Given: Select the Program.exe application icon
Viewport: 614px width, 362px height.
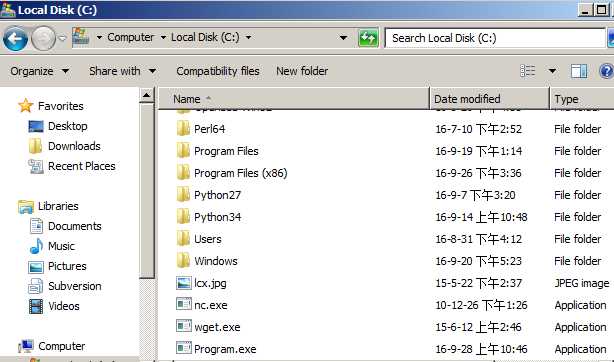Looking at the screenshot, I should [184, 348].
